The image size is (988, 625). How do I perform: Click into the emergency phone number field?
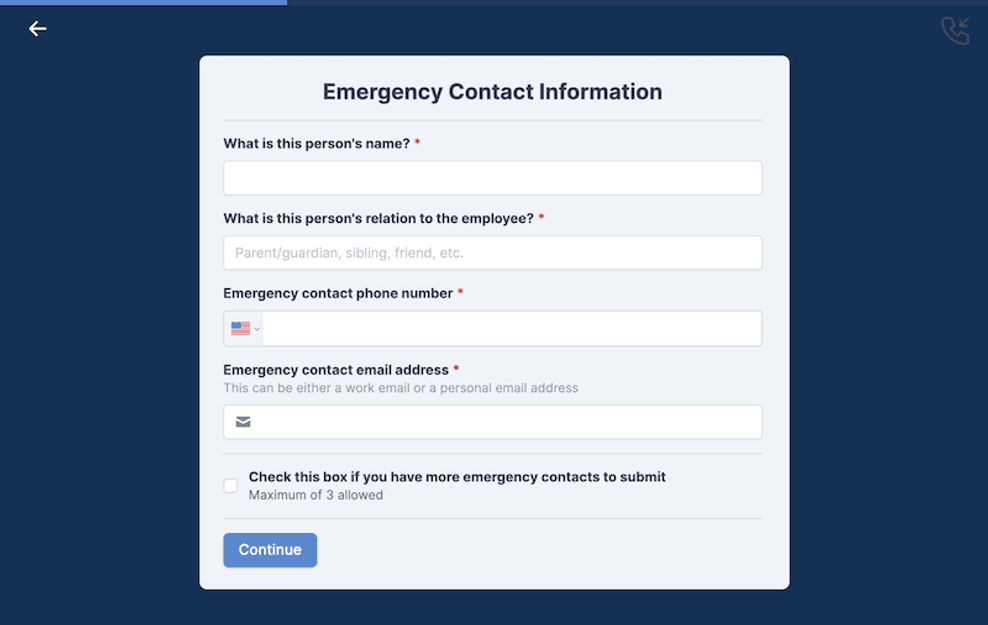(x=510, y=328)
